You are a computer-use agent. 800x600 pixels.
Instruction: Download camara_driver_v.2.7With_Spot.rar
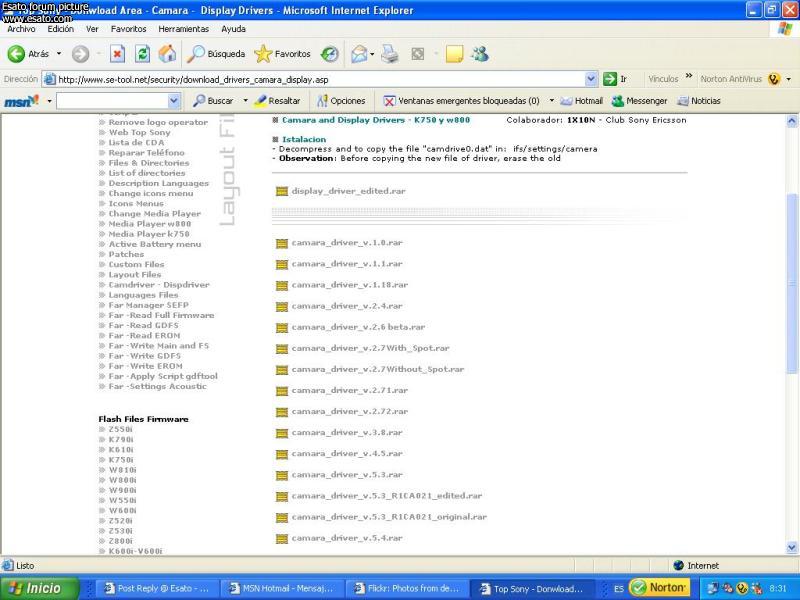[370, 348]
